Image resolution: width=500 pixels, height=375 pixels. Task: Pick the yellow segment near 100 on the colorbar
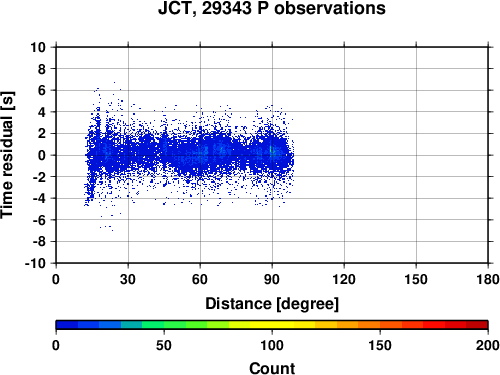[272, 325]
